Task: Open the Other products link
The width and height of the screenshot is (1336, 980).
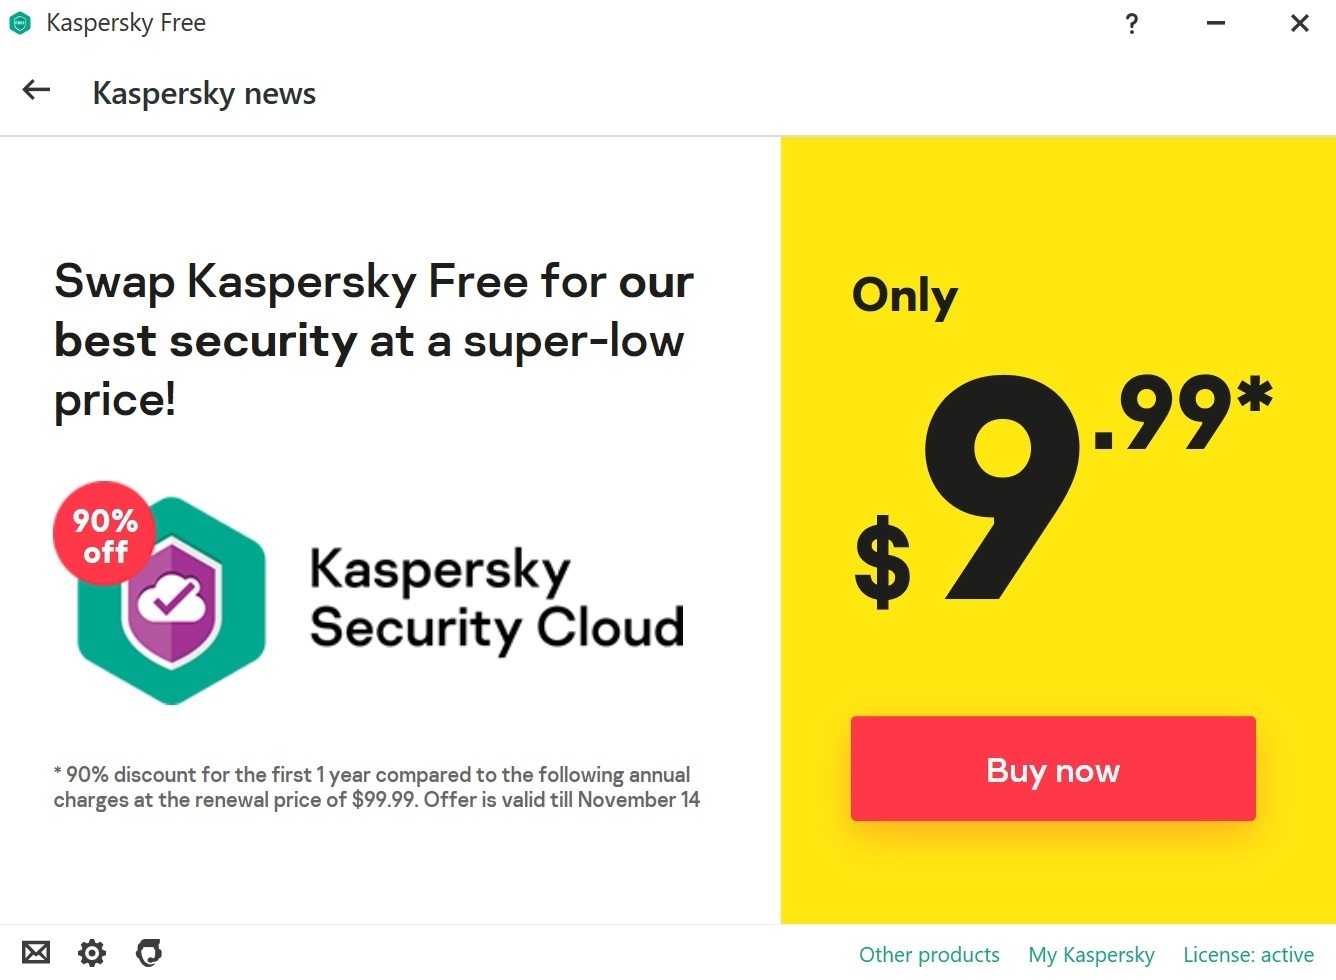Action: (x=929, y=955)
